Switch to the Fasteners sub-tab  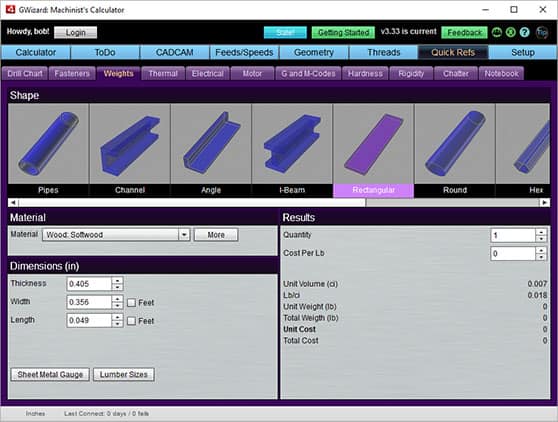[x=72, y=74]
